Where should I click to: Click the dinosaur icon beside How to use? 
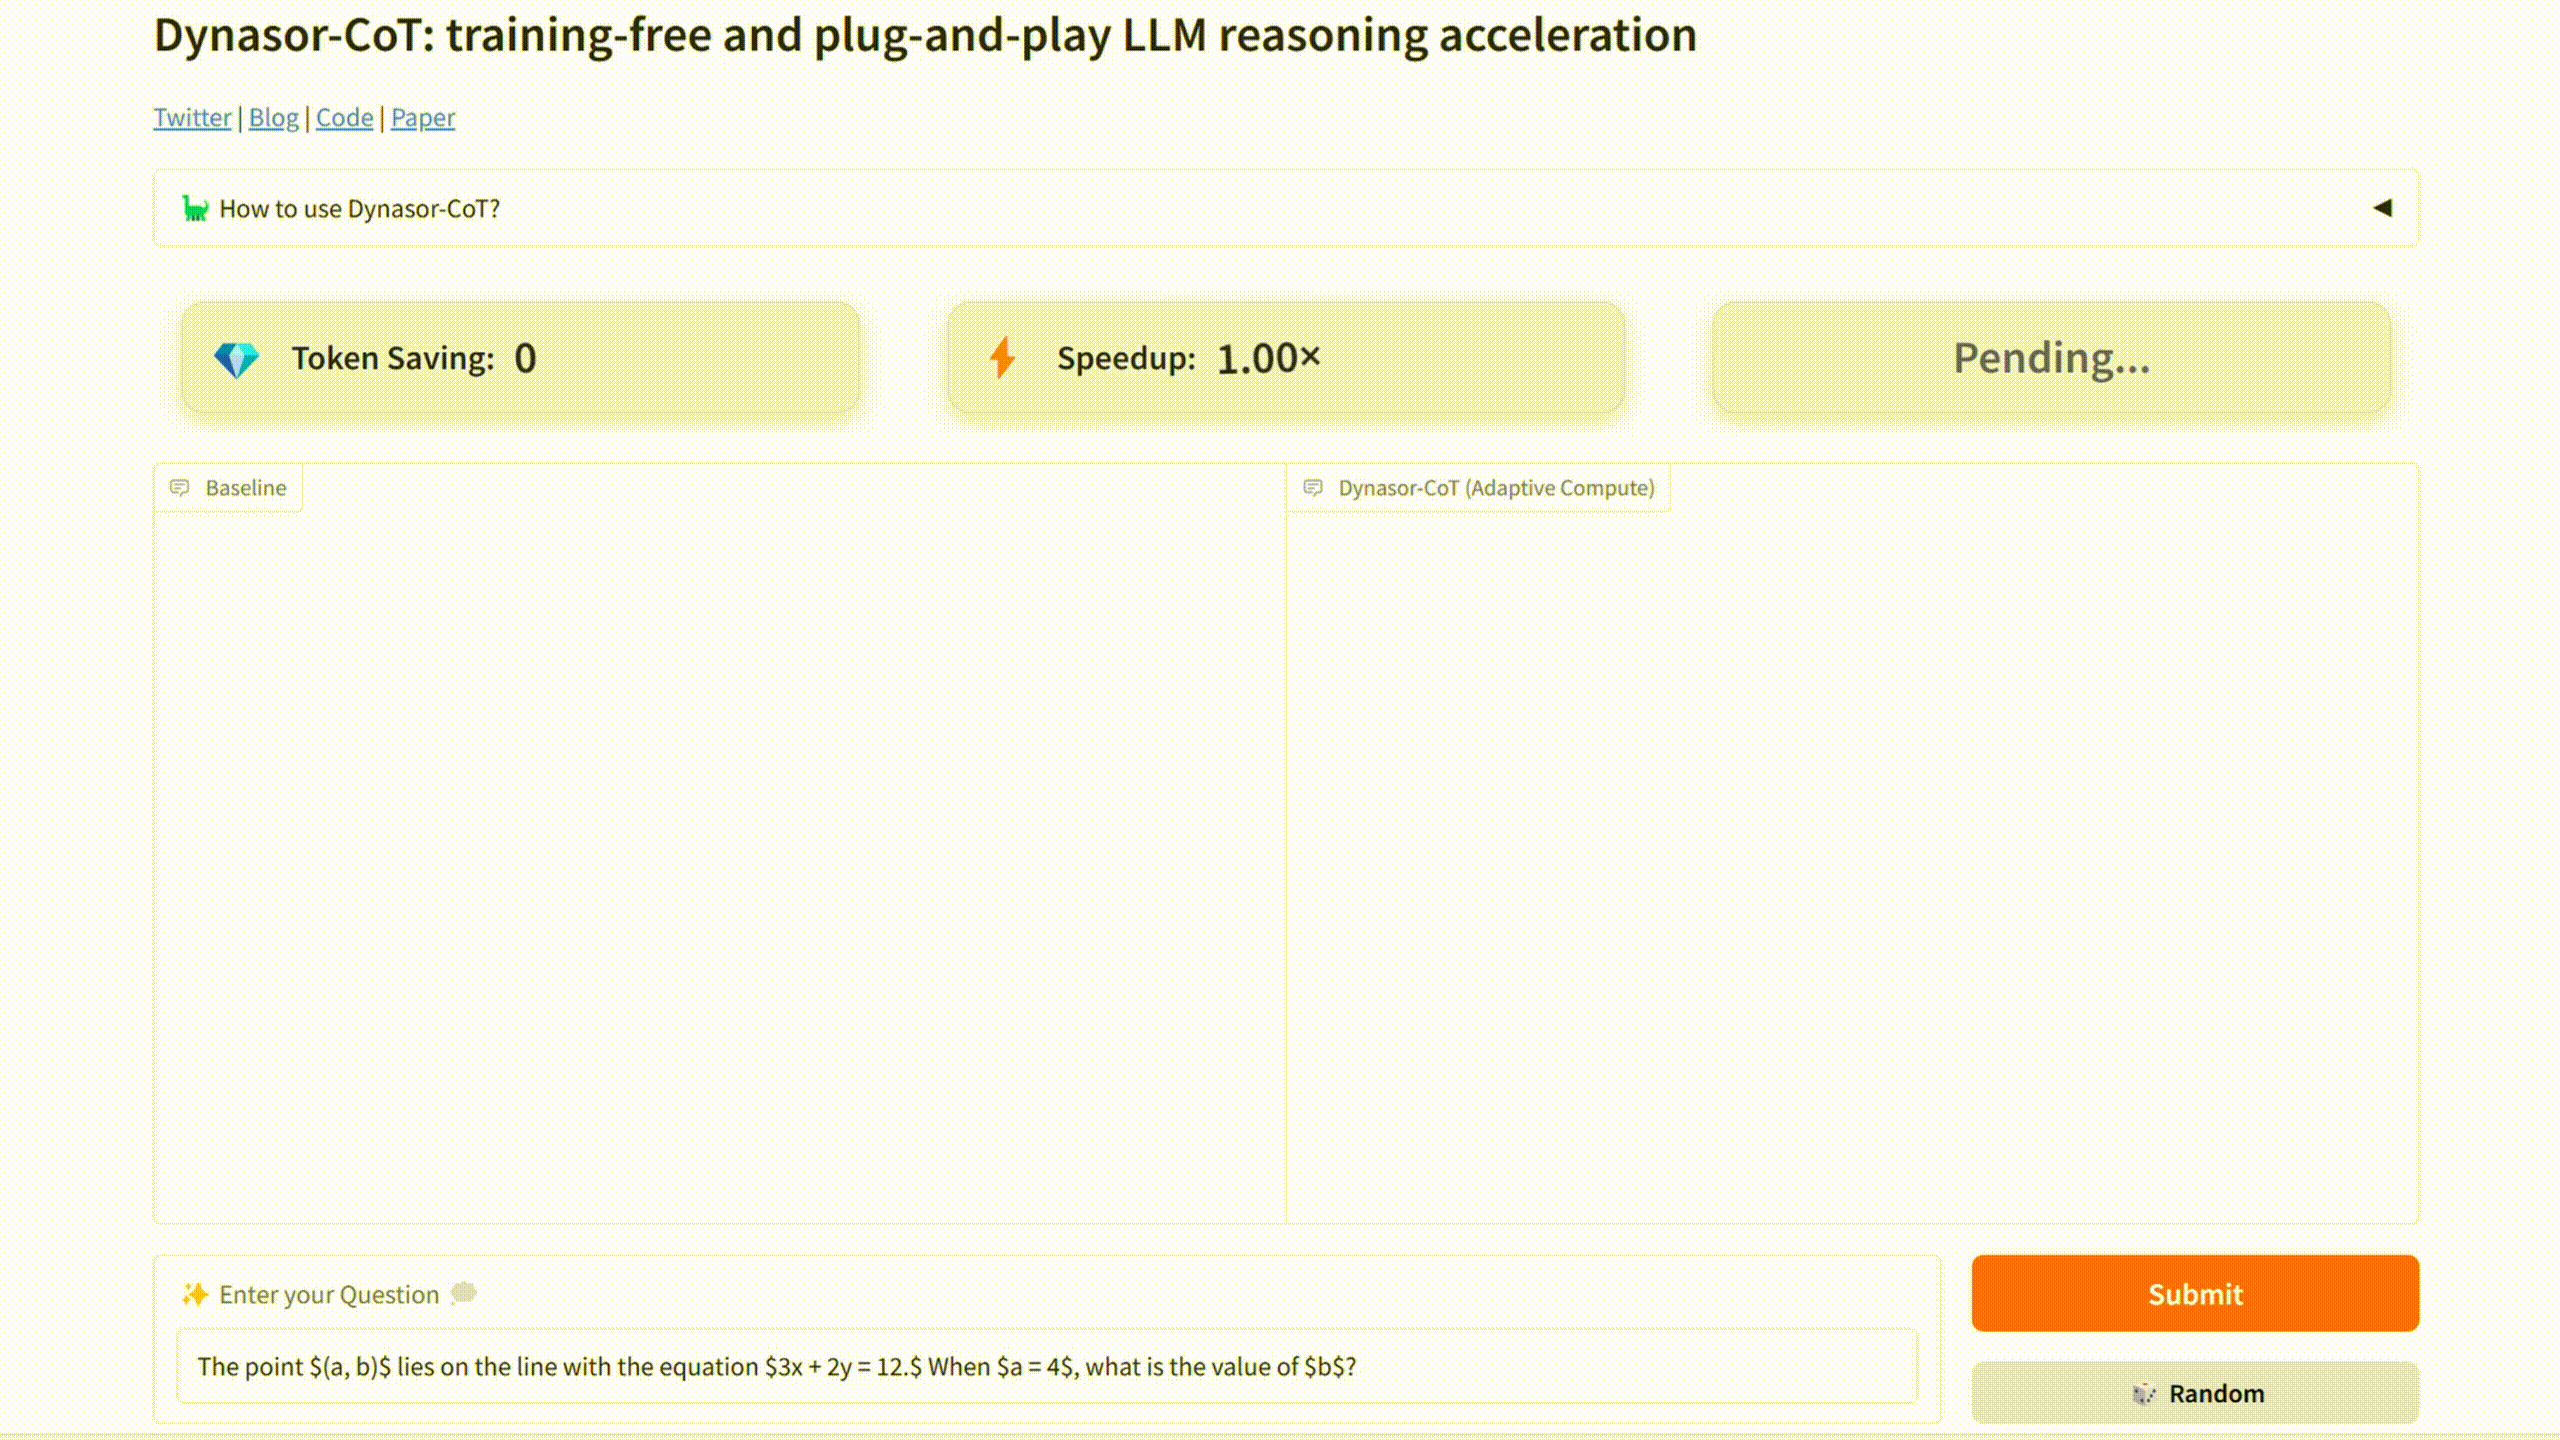pos(195,209)
